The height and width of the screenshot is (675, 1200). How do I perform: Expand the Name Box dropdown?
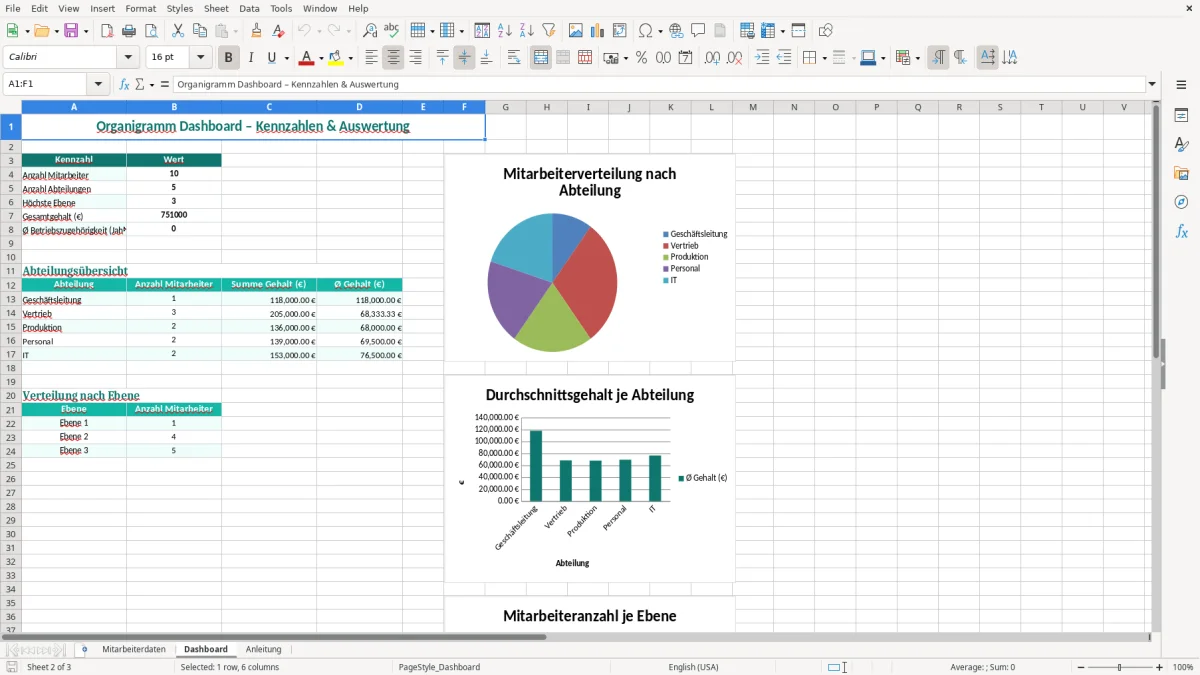[x=98, y=85]
